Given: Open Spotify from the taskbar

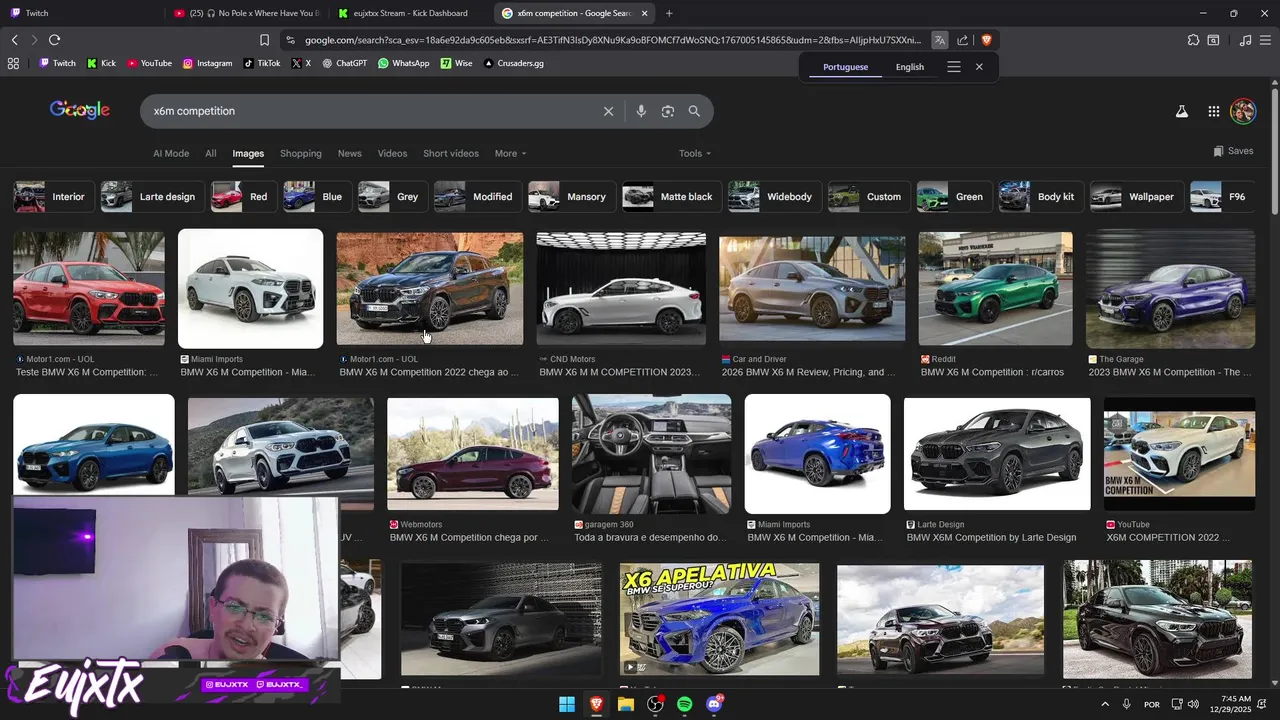Looking at the screenshot, I should pos(684,704).
